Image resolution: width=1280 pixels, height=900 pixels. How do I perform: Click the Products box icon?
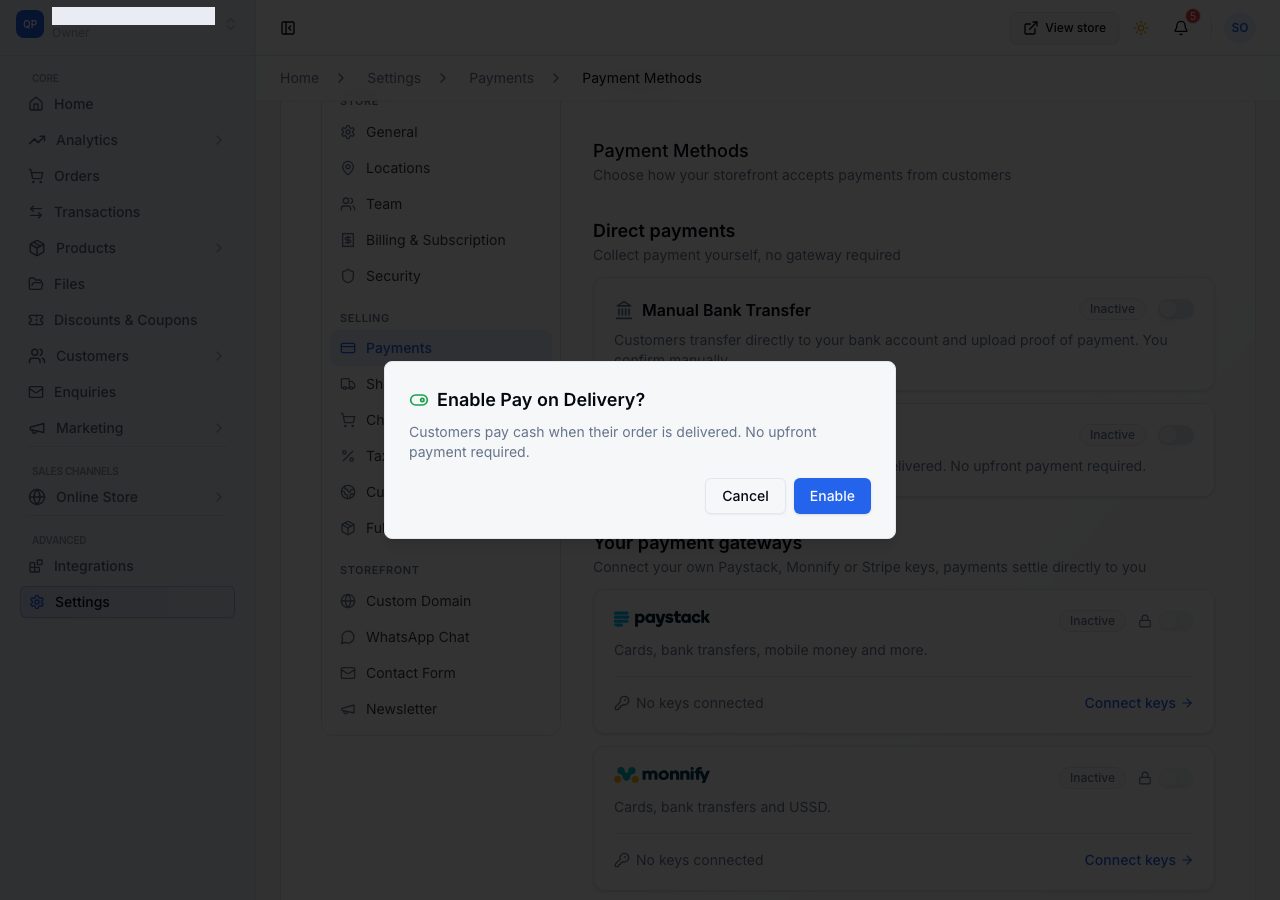pyautogui.click(x=37, y=248)
